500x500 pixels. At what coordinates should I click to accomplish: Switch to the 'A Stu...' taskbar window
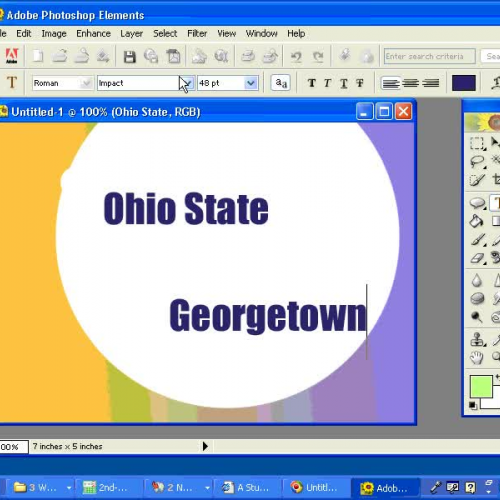(247, 488)
